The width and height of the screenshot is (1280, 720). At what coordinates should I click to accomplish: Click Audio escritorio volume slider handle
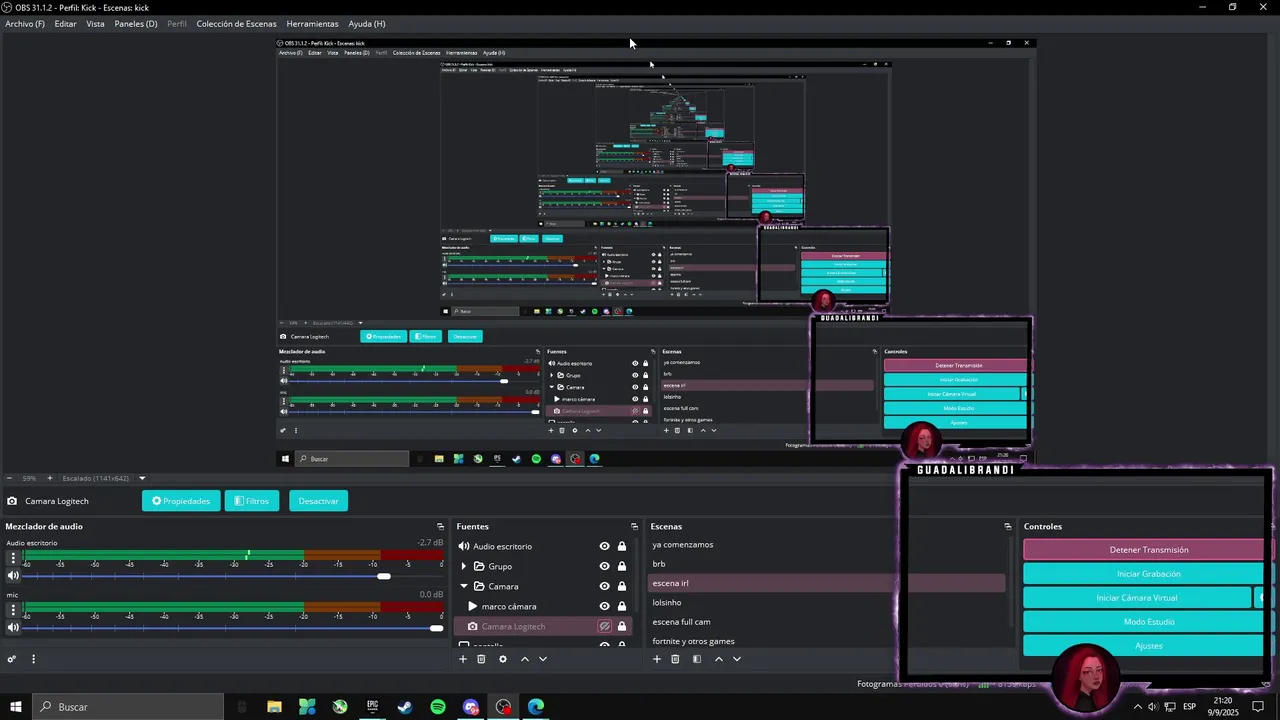pyautogui.click(x=384, y=576)
